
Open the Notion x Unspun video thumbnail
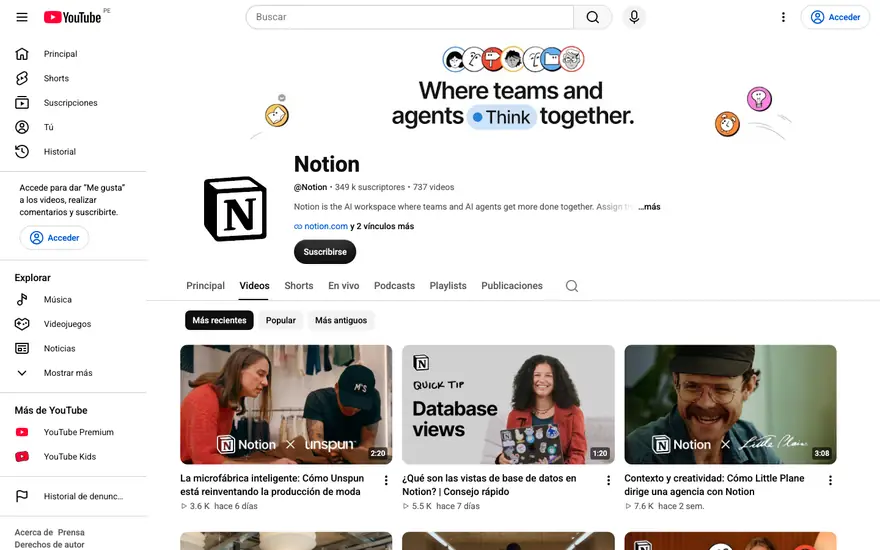(286, 405)
